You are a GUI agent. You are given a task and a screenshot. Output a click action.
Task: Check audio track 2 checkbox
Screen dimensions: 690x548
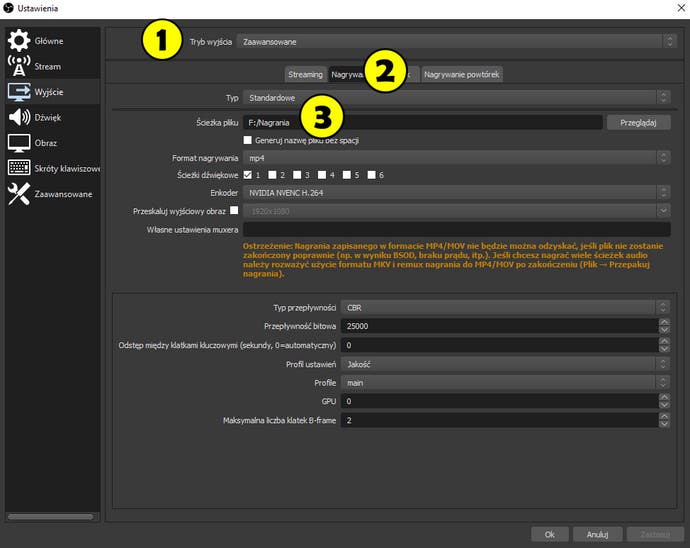point(272,175)
